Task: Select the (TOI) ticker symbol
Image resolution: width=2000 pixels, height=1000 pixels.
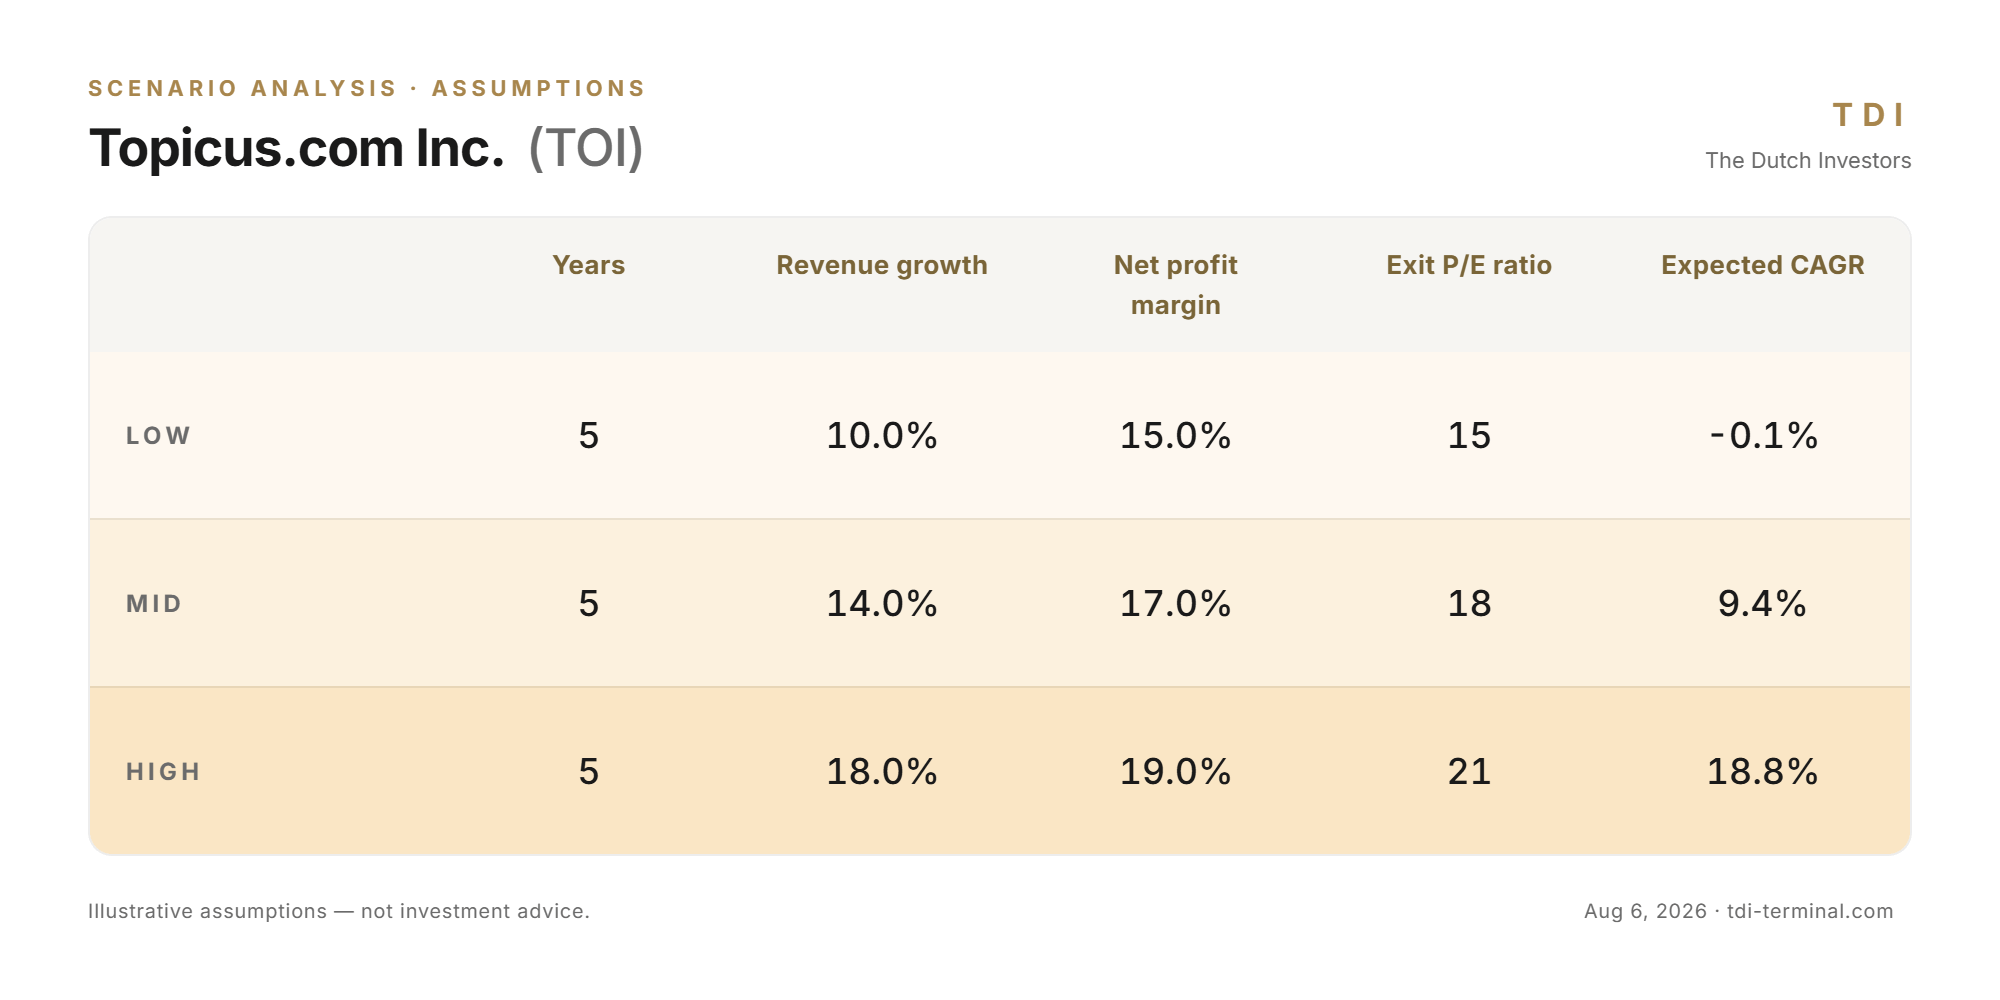Action: (586, 148)
